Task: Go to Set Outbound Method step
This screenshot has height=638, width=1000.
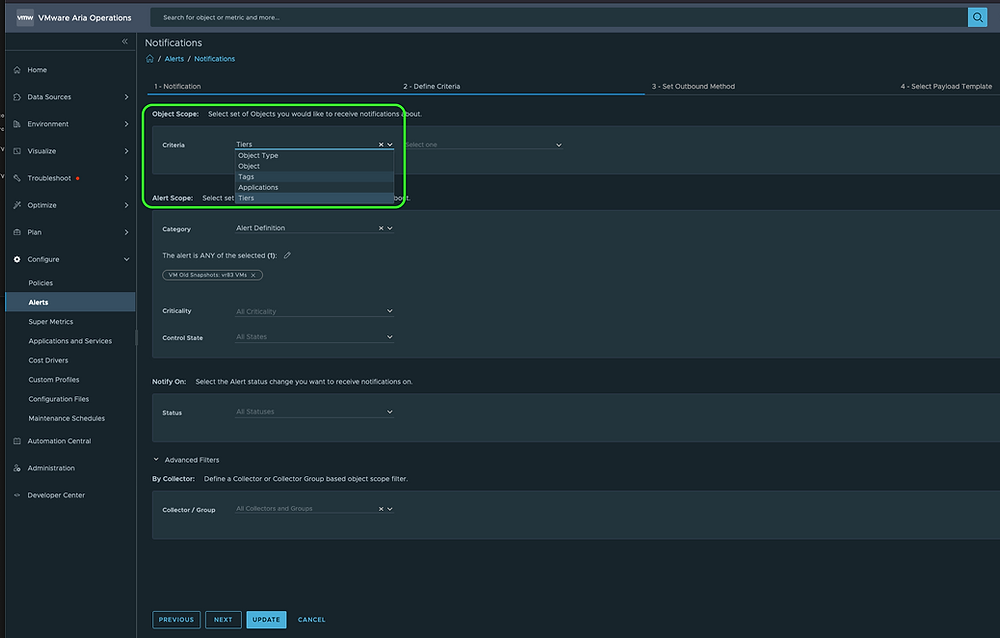Action: coord(693,87)
